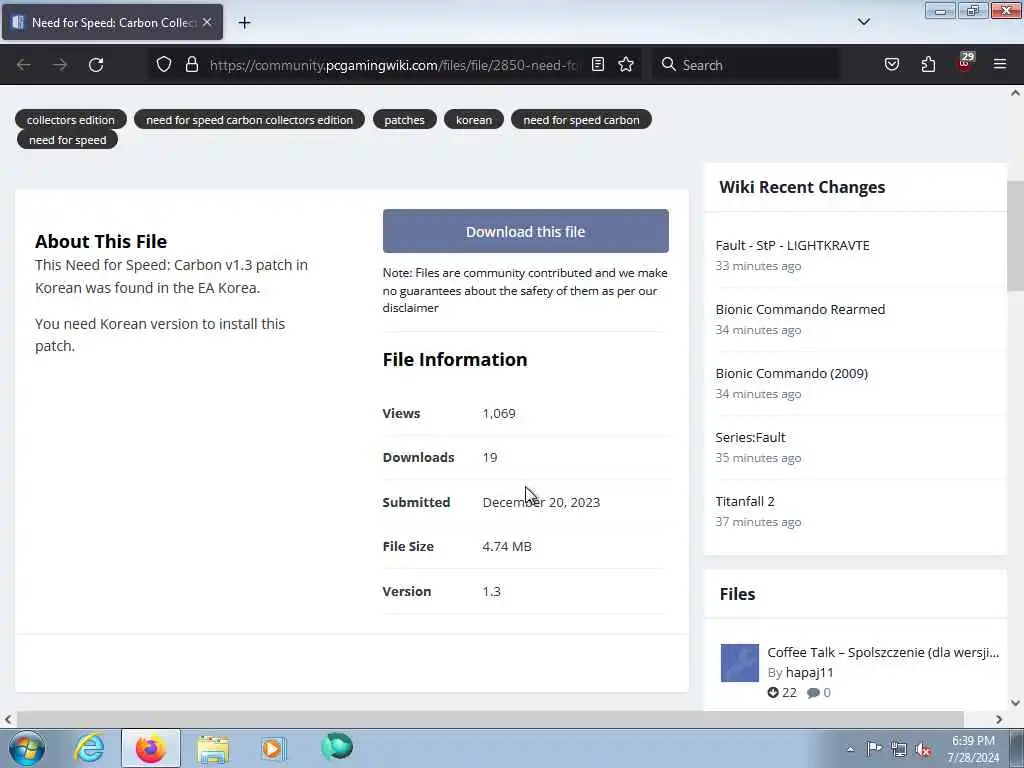The height and width of the screenshot is (768, 1024).
Task: Open the tracking protection shield icon
Action: click(164, 64)
